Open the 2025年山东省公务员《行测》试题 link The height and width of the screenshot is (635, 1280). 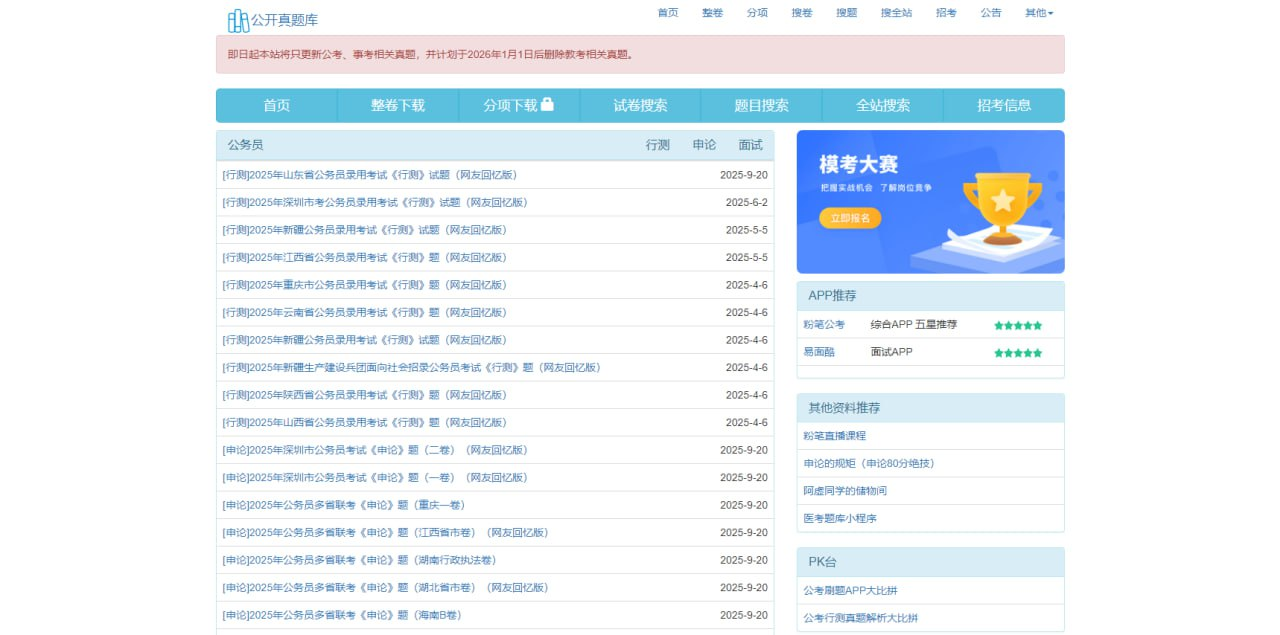click(370, 175)
